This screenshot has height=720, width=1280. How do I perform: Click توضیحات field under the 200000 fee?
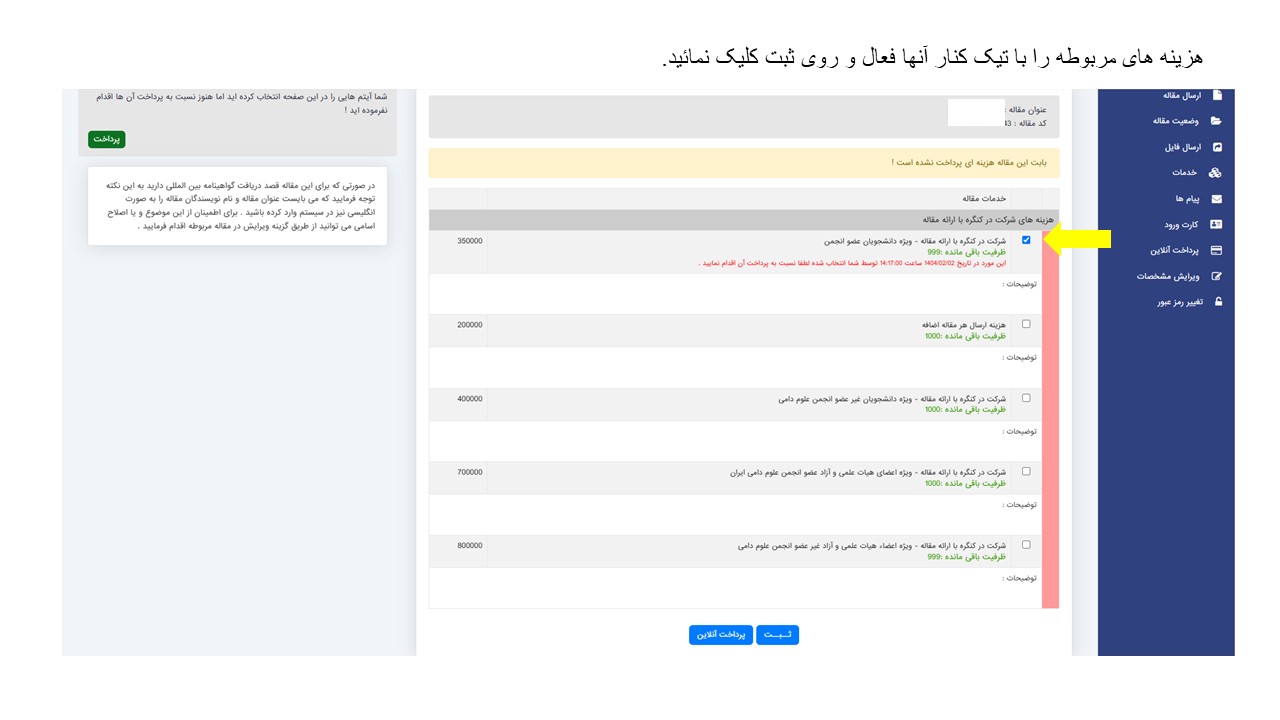735,367
